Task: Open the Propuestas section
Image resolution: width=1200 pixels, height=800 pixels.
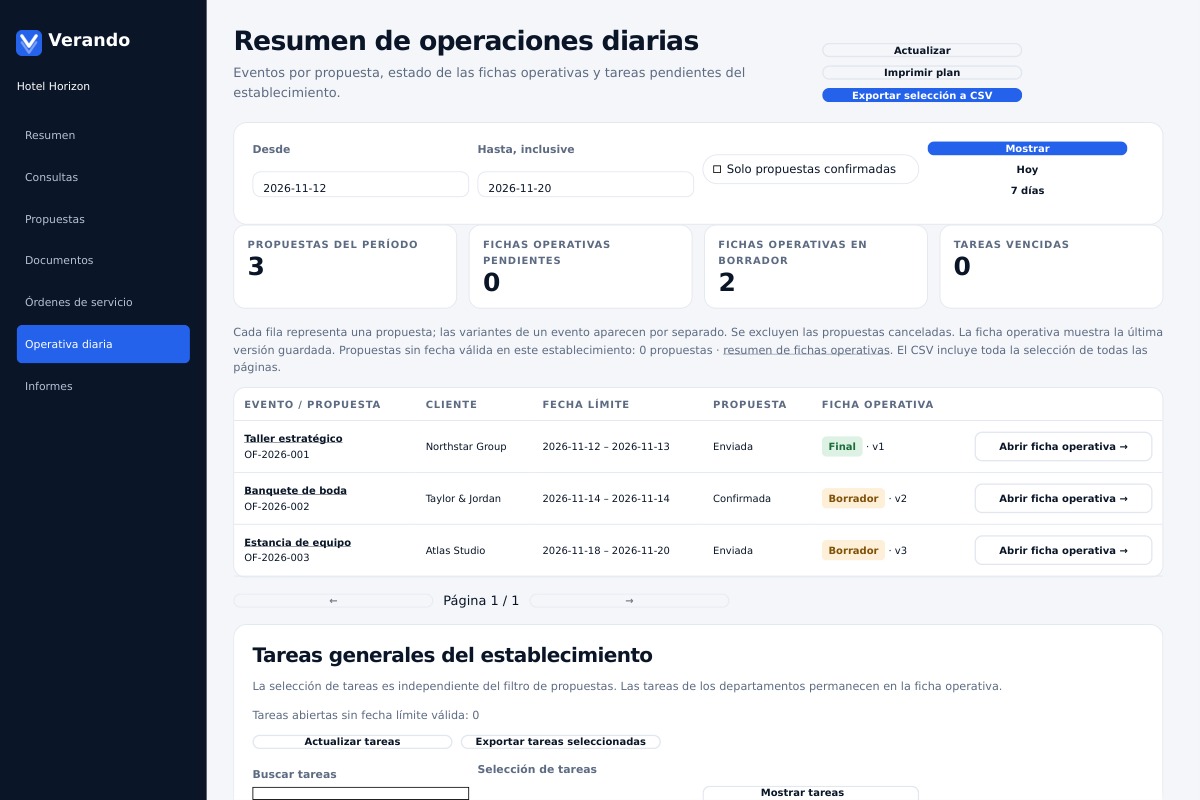Action: (x=103, y=219)
